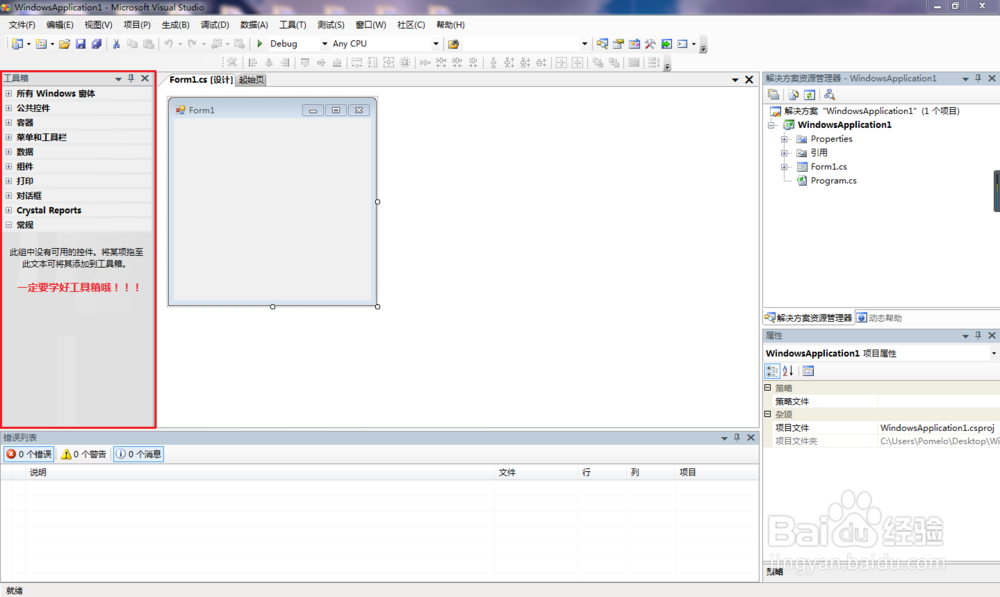The height and width of the screenshot is (597, 1000).
Task: Toggle auto-hide pin on Solution Explorer
Action: [978, 78]
